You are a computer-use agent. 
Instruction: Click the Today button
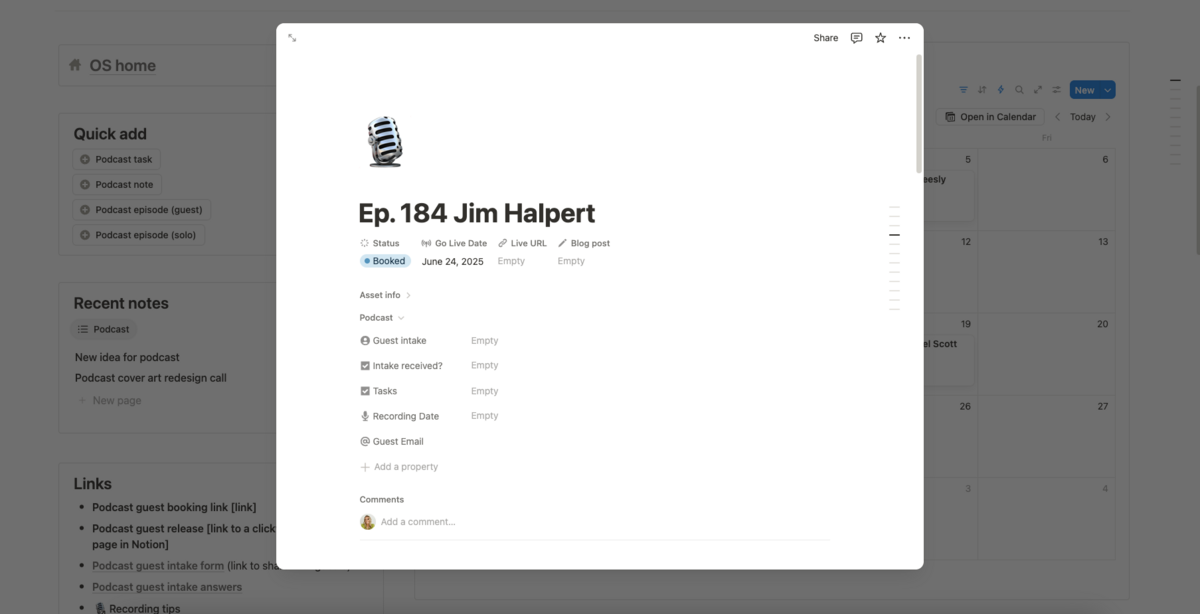(x=1082, y=117)
